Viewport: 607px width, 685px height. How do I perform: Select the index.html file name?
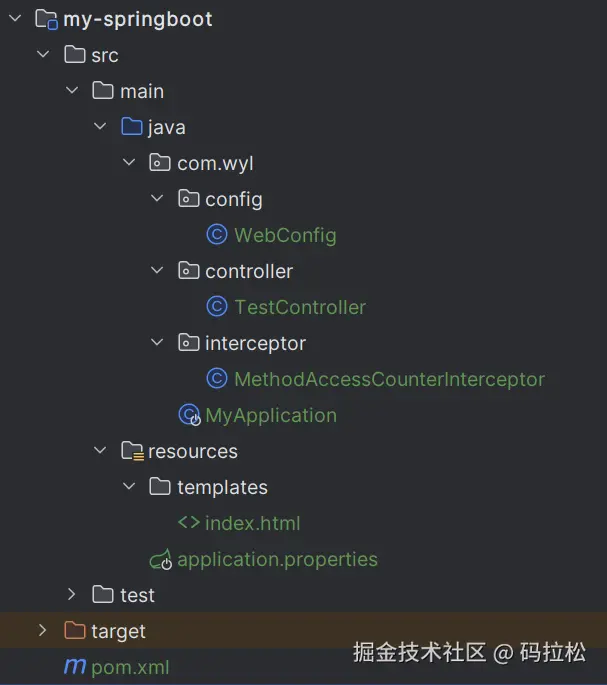tap(252, 523)
